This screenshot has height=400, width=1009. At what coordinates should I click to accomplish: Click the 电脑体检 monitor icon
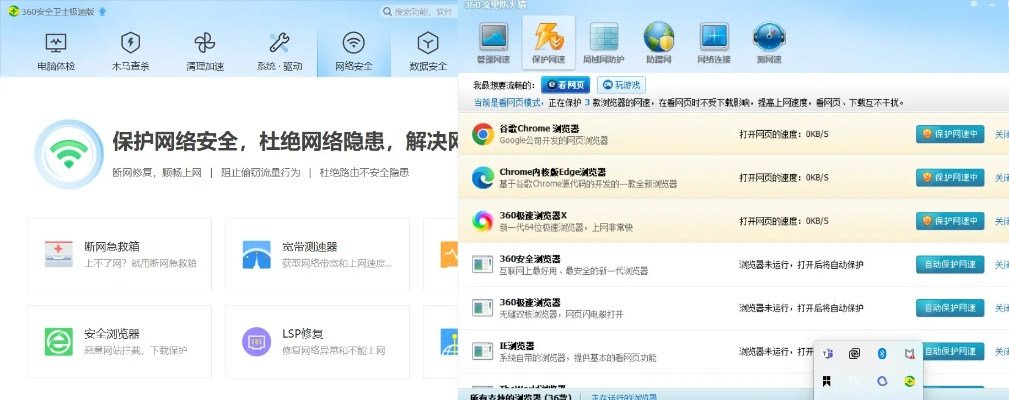coord(56,43)
